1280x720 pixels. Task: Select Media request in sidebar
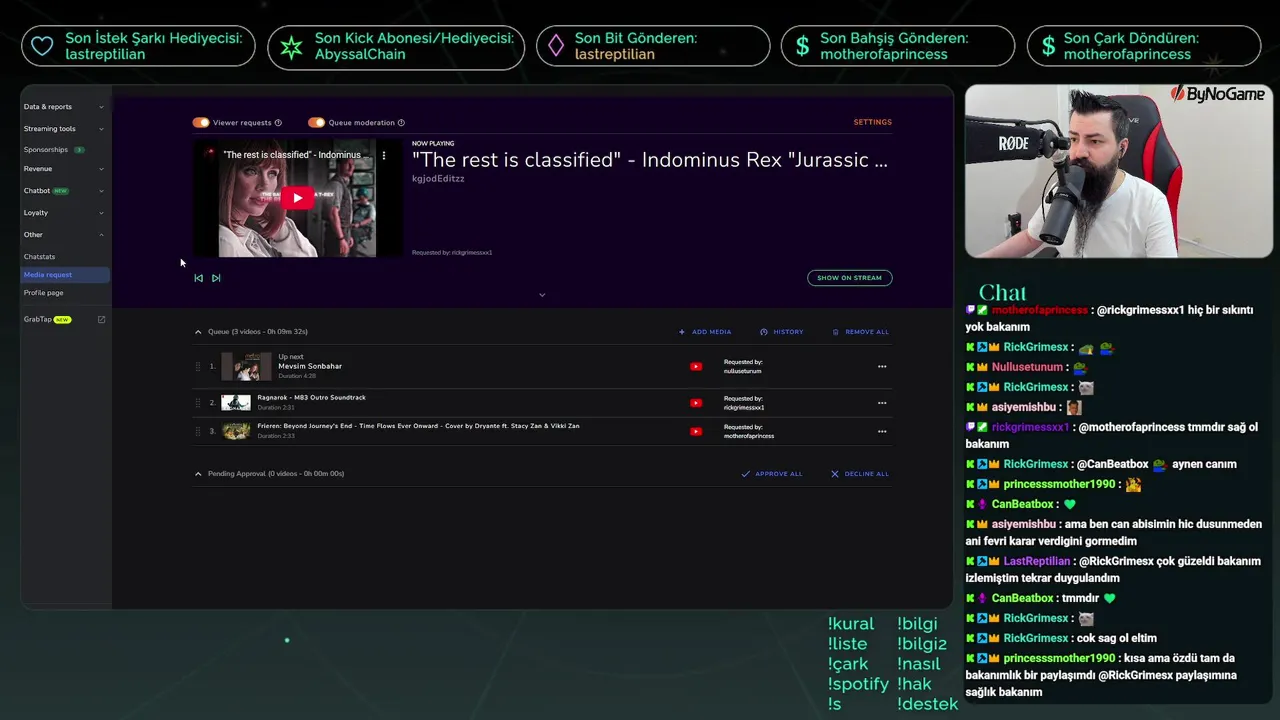pos(65,275)
